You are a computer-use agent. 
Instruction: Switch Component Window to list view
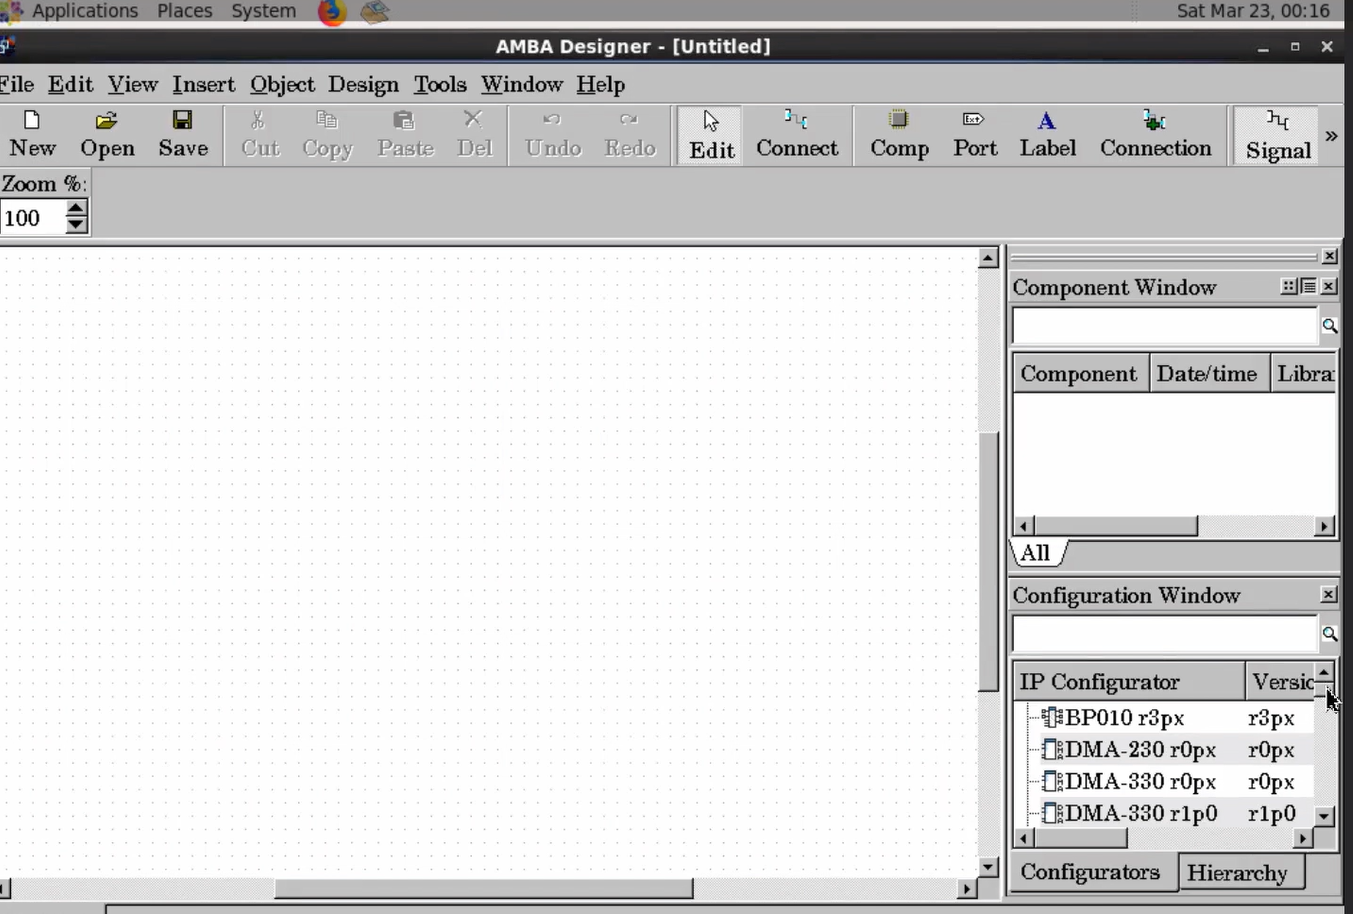[x=1308, y=287]
